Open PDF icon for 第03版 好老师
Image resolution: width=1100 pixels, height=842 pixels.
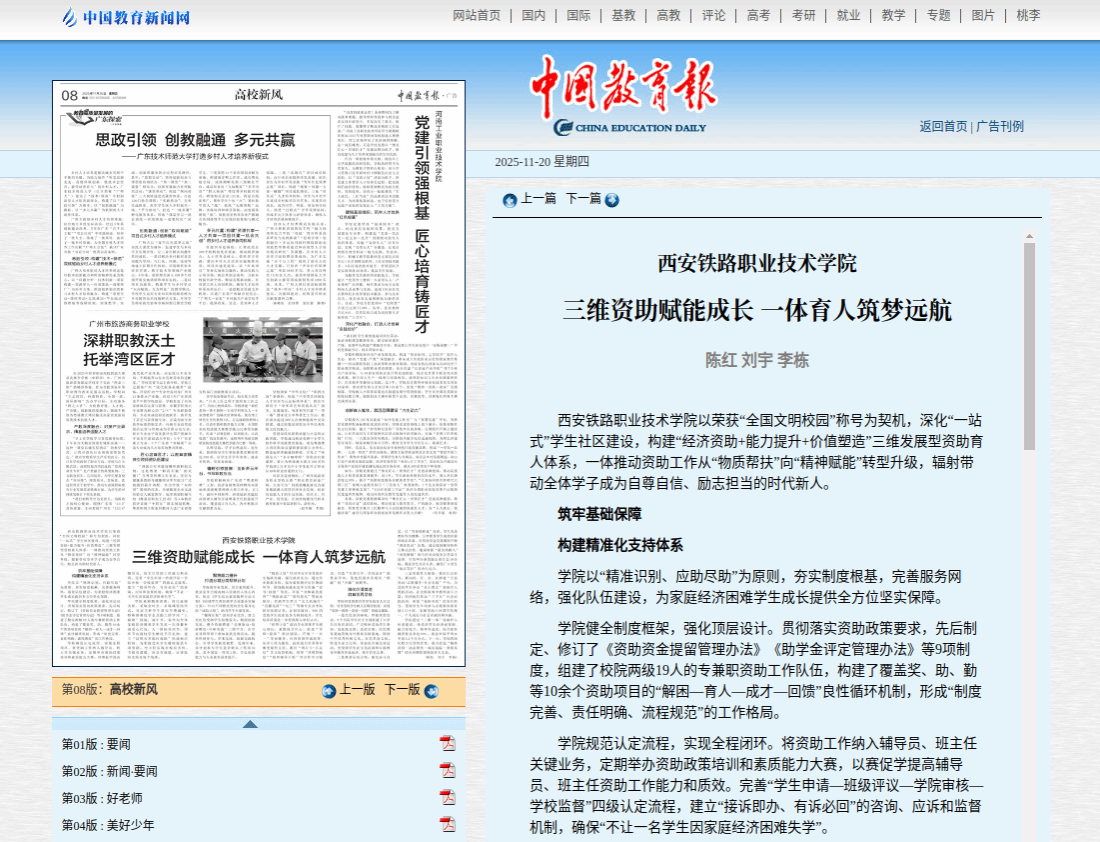point(447,797)
